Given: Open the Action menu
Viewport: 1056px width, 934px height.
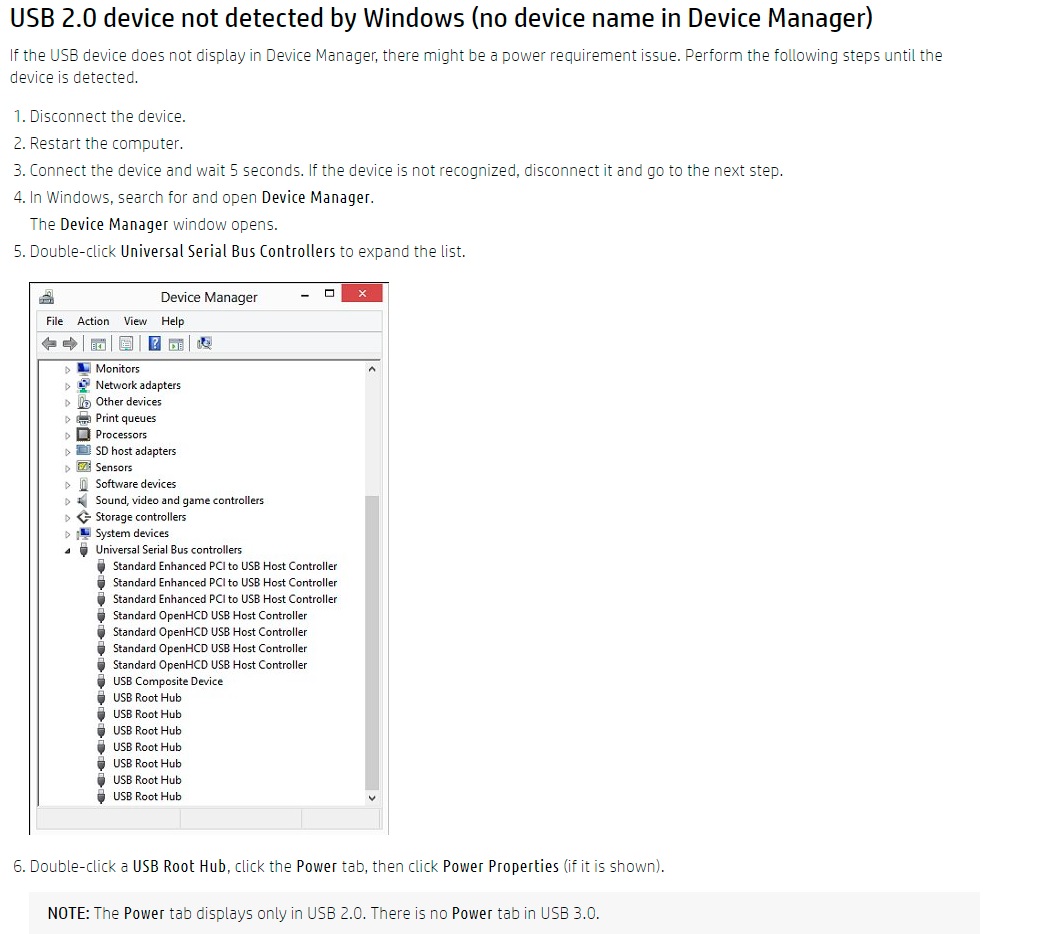Looking at the screenshot, I should (x=93, y=321).
